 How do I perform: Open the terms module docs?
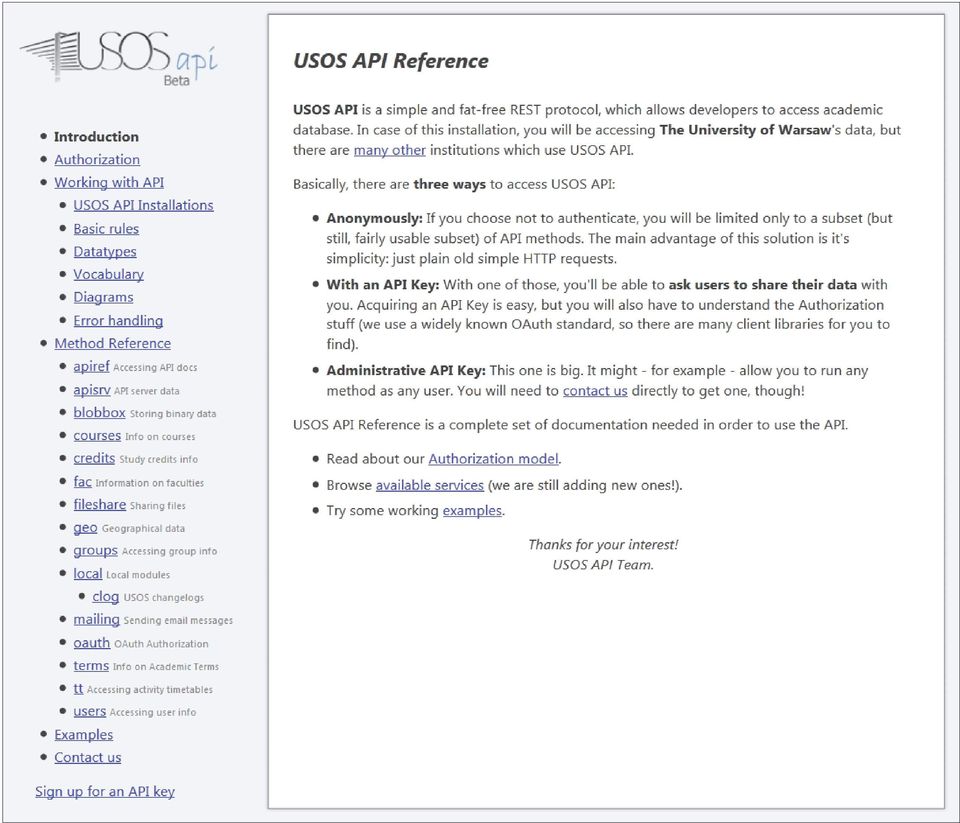coord(91,666)
